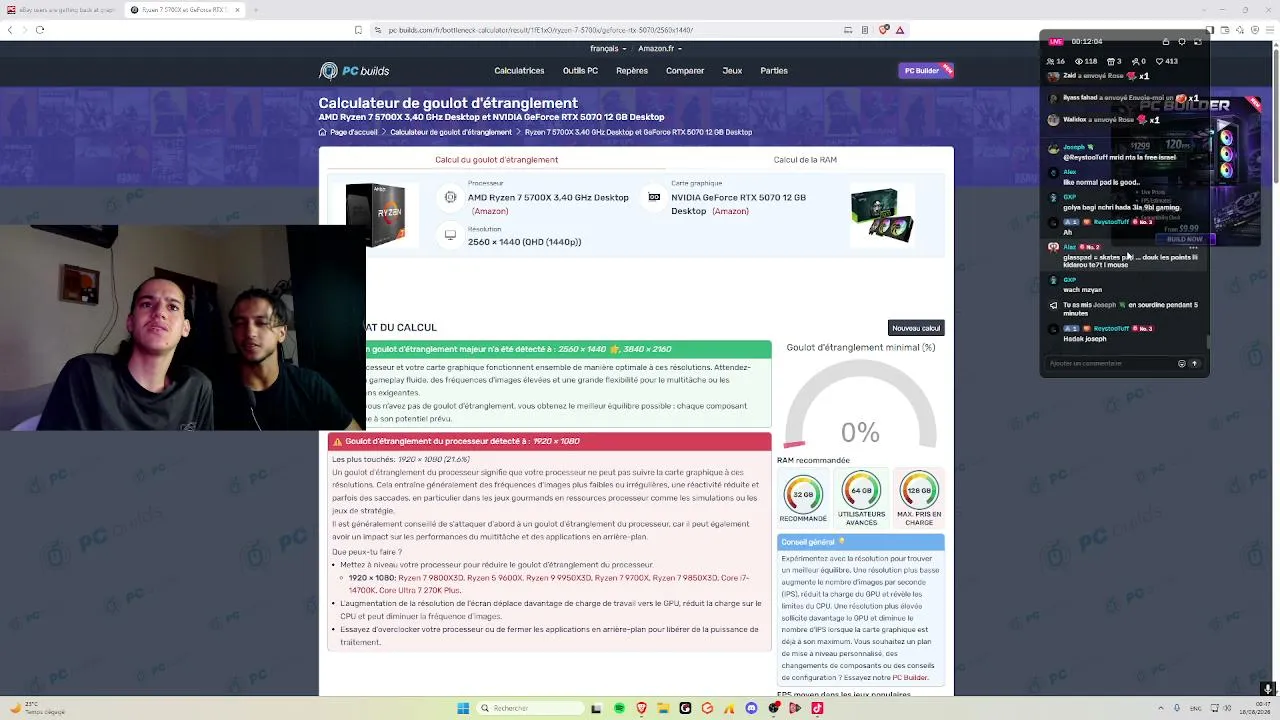Close the Ryzen 7 5700X browser tab
Image resolution: width=1280 pixels, height=720 pixels.
[238, 10]
